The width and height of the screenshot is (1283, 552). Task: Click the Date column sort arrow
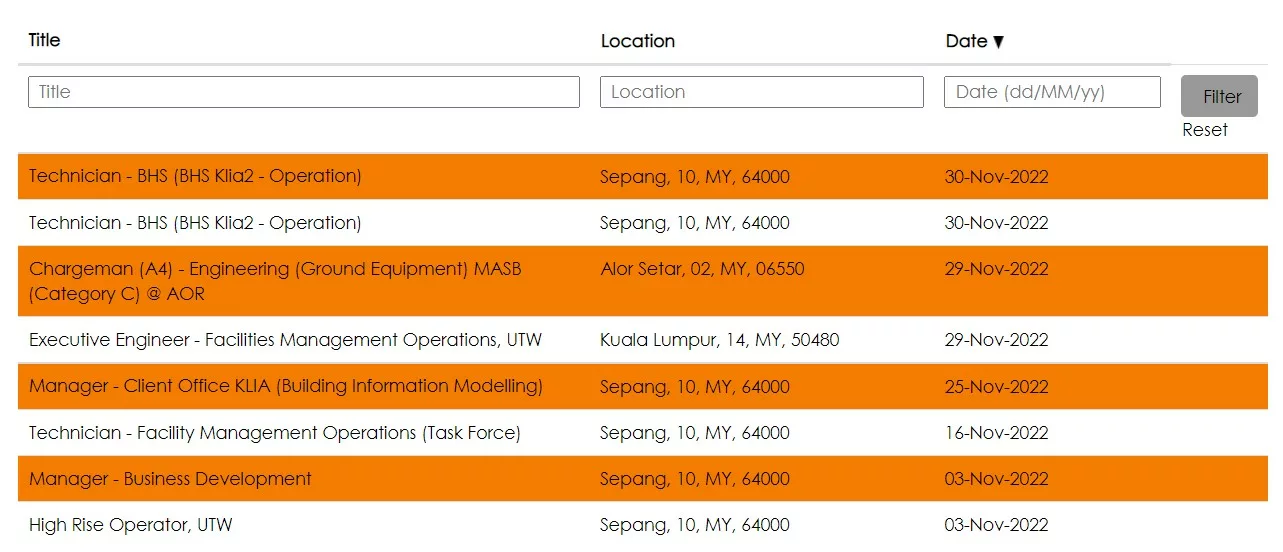[997, 42]
